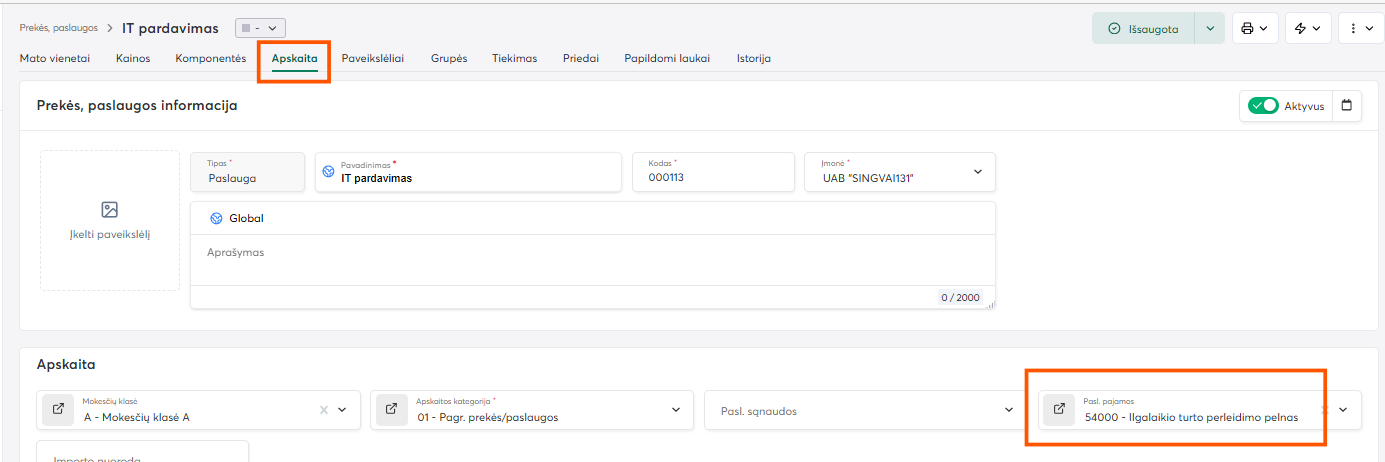Expand the Apskaitos kategorija dropdown
This screenshot has height=462, width=1385.
pyautogui.click(x=677, y=410)
